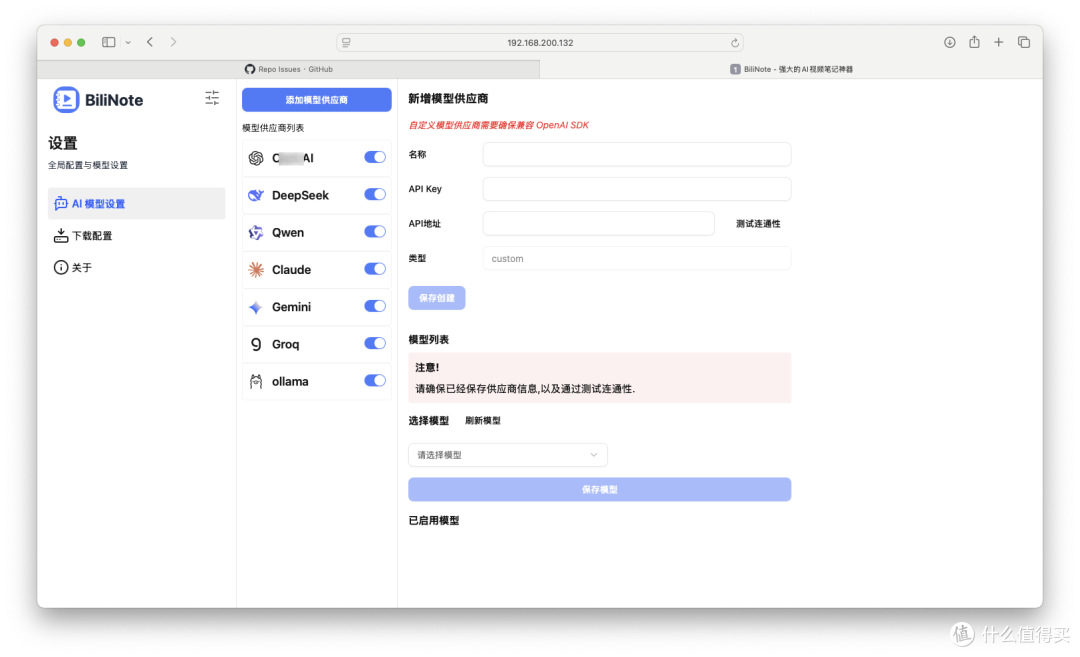This screenshot has width=1080, height=657.
Task: Click the AI 模型设置 chat icon
Action: point(61,204)
